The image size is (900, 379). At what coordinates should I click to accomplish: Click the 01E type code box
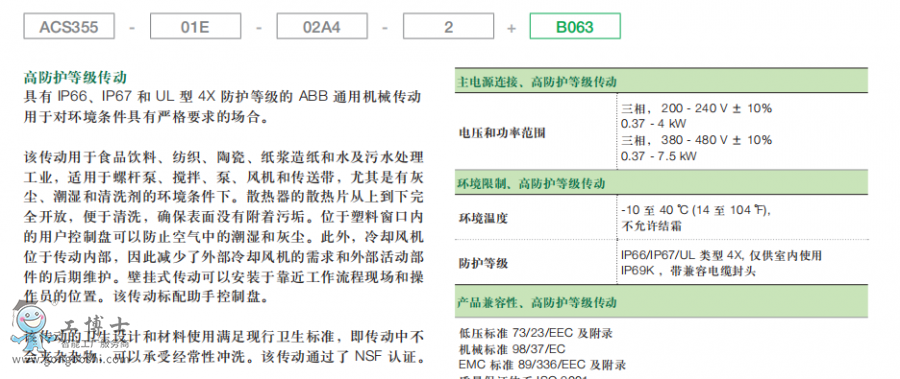point(195,26)
